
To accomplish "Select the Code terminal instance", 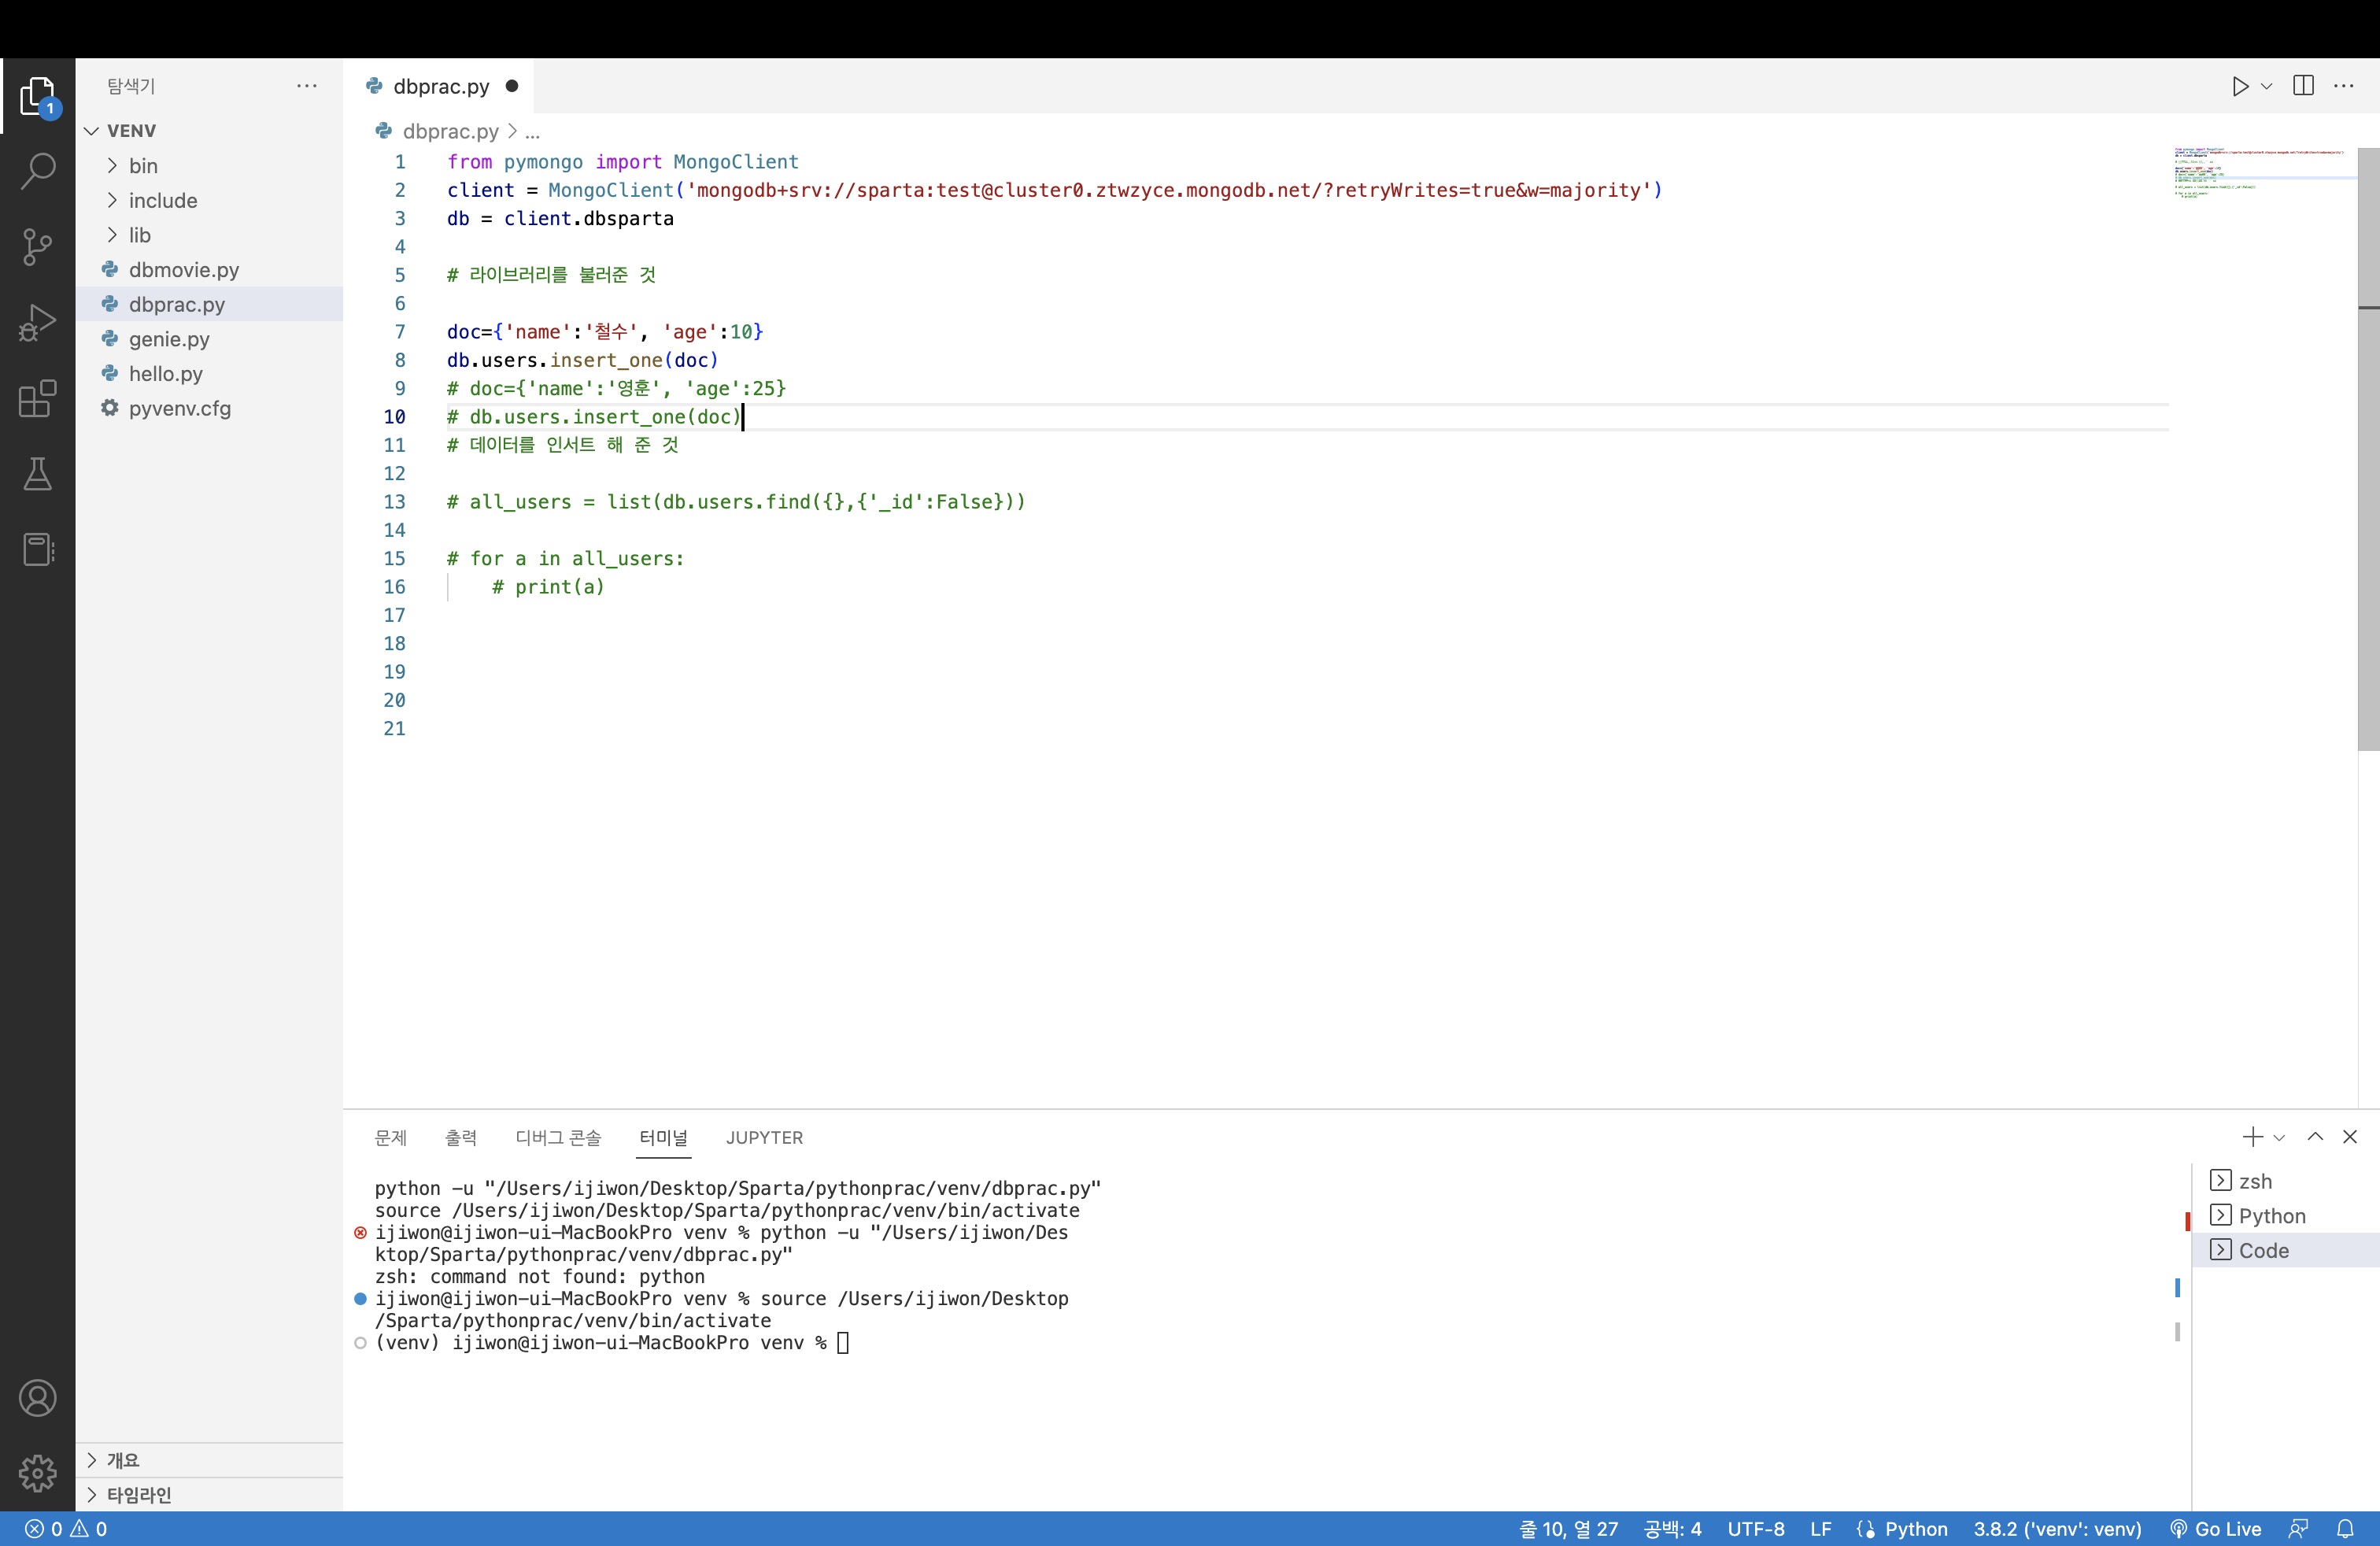I will pos(2286,1250).
